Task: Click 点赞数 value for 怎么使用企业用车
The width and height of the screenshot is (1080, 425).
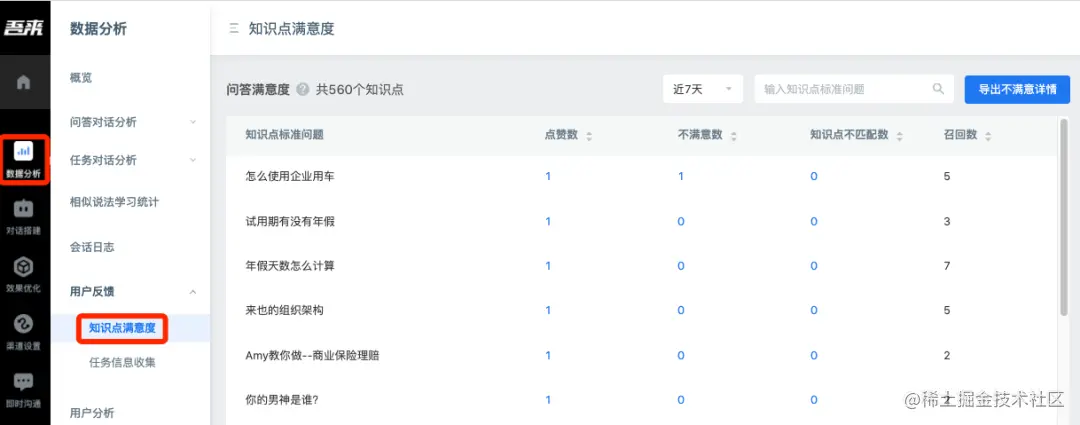Action: 548,176
